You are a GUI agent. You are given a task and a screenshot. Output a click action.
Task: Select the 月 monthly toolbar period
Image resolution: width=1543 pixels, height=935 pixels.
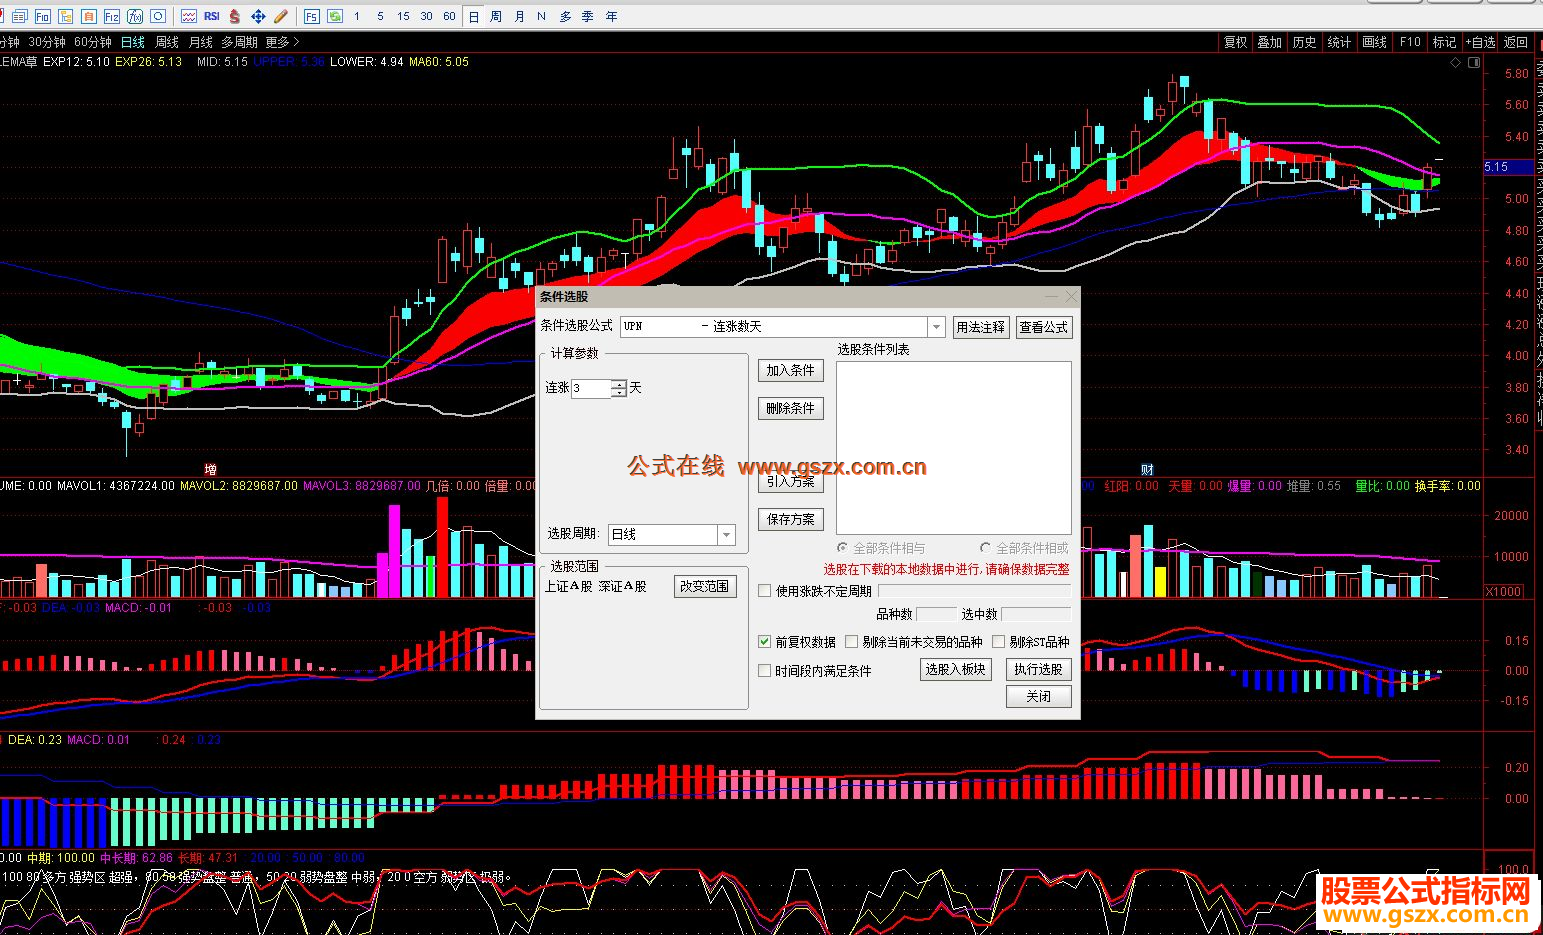pos(519,16)
